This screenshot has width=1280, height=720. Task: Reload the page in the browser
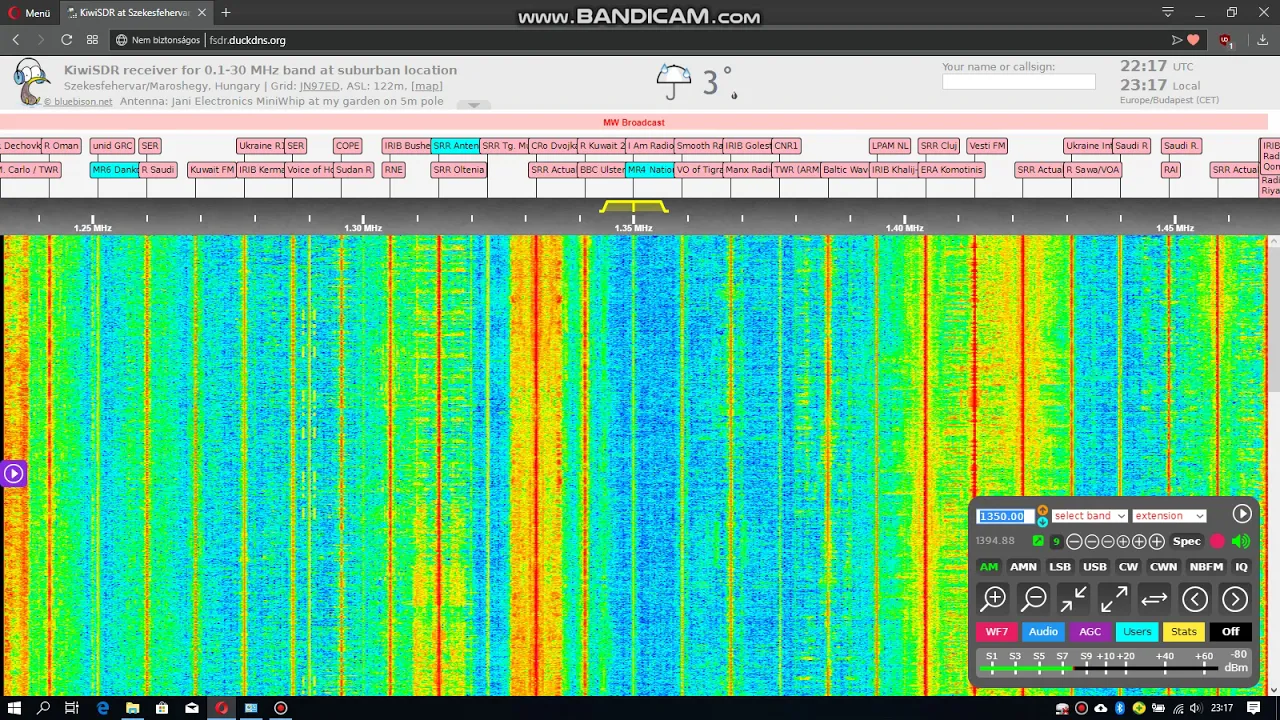pos(66,40)
